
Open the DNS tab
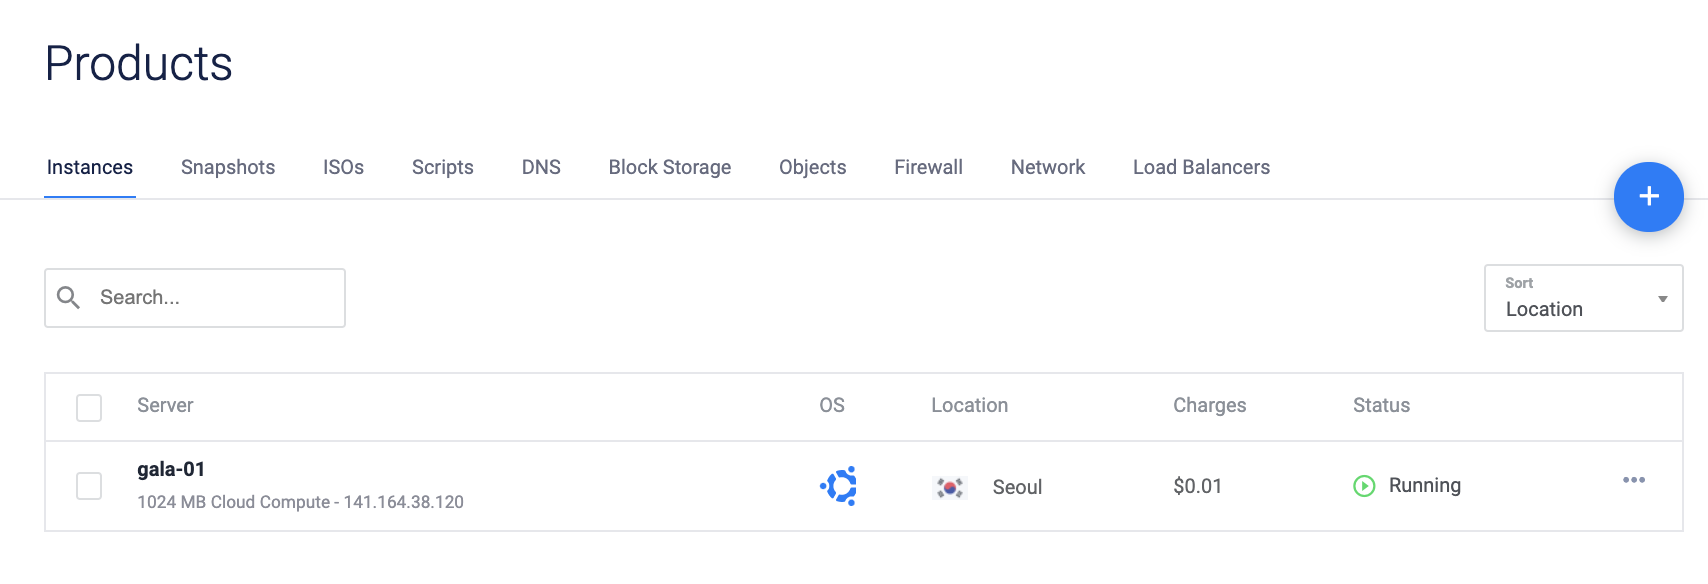coord(541,167)
